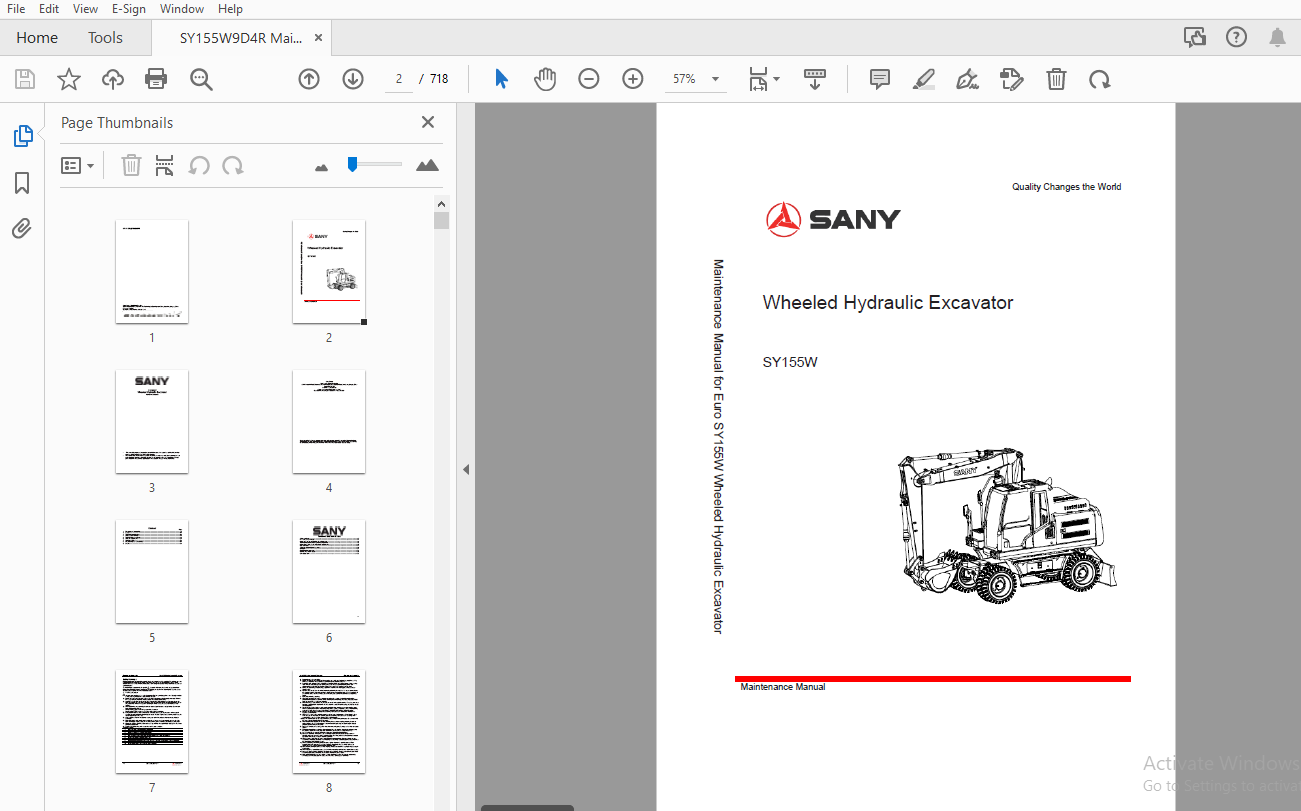Go to the previous page arrow

[309, 79]
